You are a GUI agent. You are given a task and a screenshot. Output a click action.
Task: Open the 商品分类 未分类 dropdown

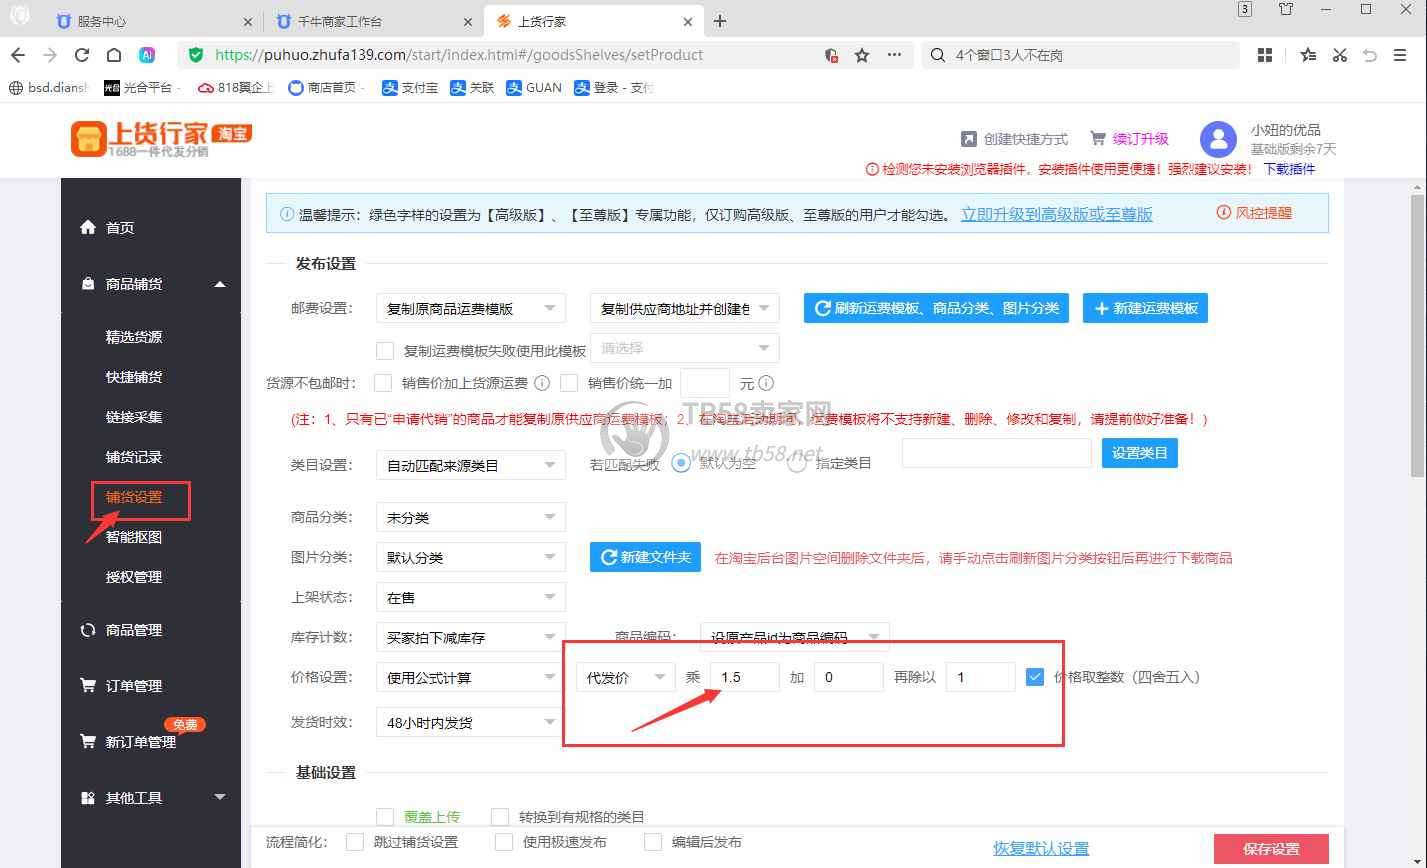pyautogui.click(x=471, y=517)
